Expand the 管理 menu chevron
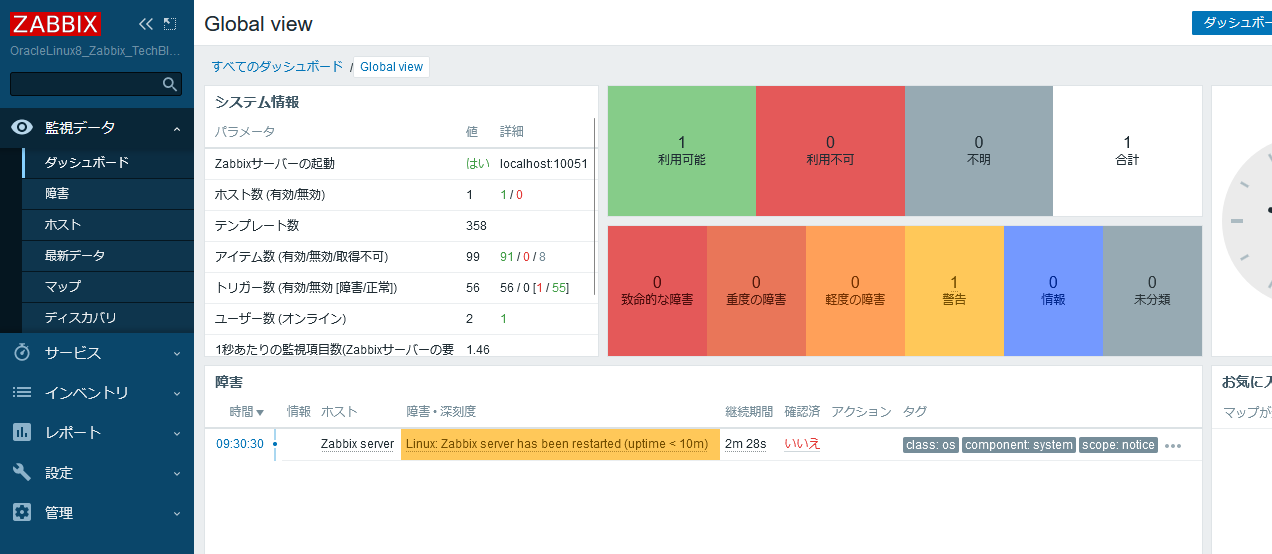 coord(176,513)
